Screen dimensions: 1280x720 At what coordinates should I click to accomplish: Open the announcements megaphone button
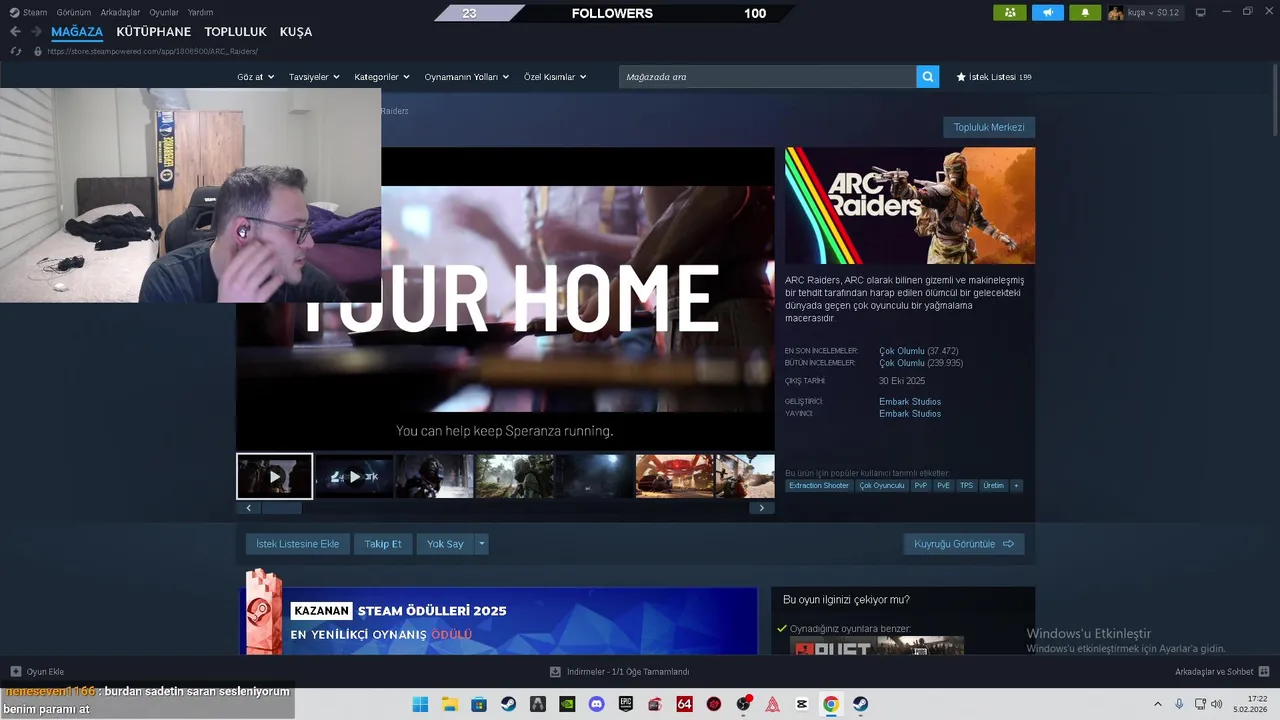[1047, 13]
